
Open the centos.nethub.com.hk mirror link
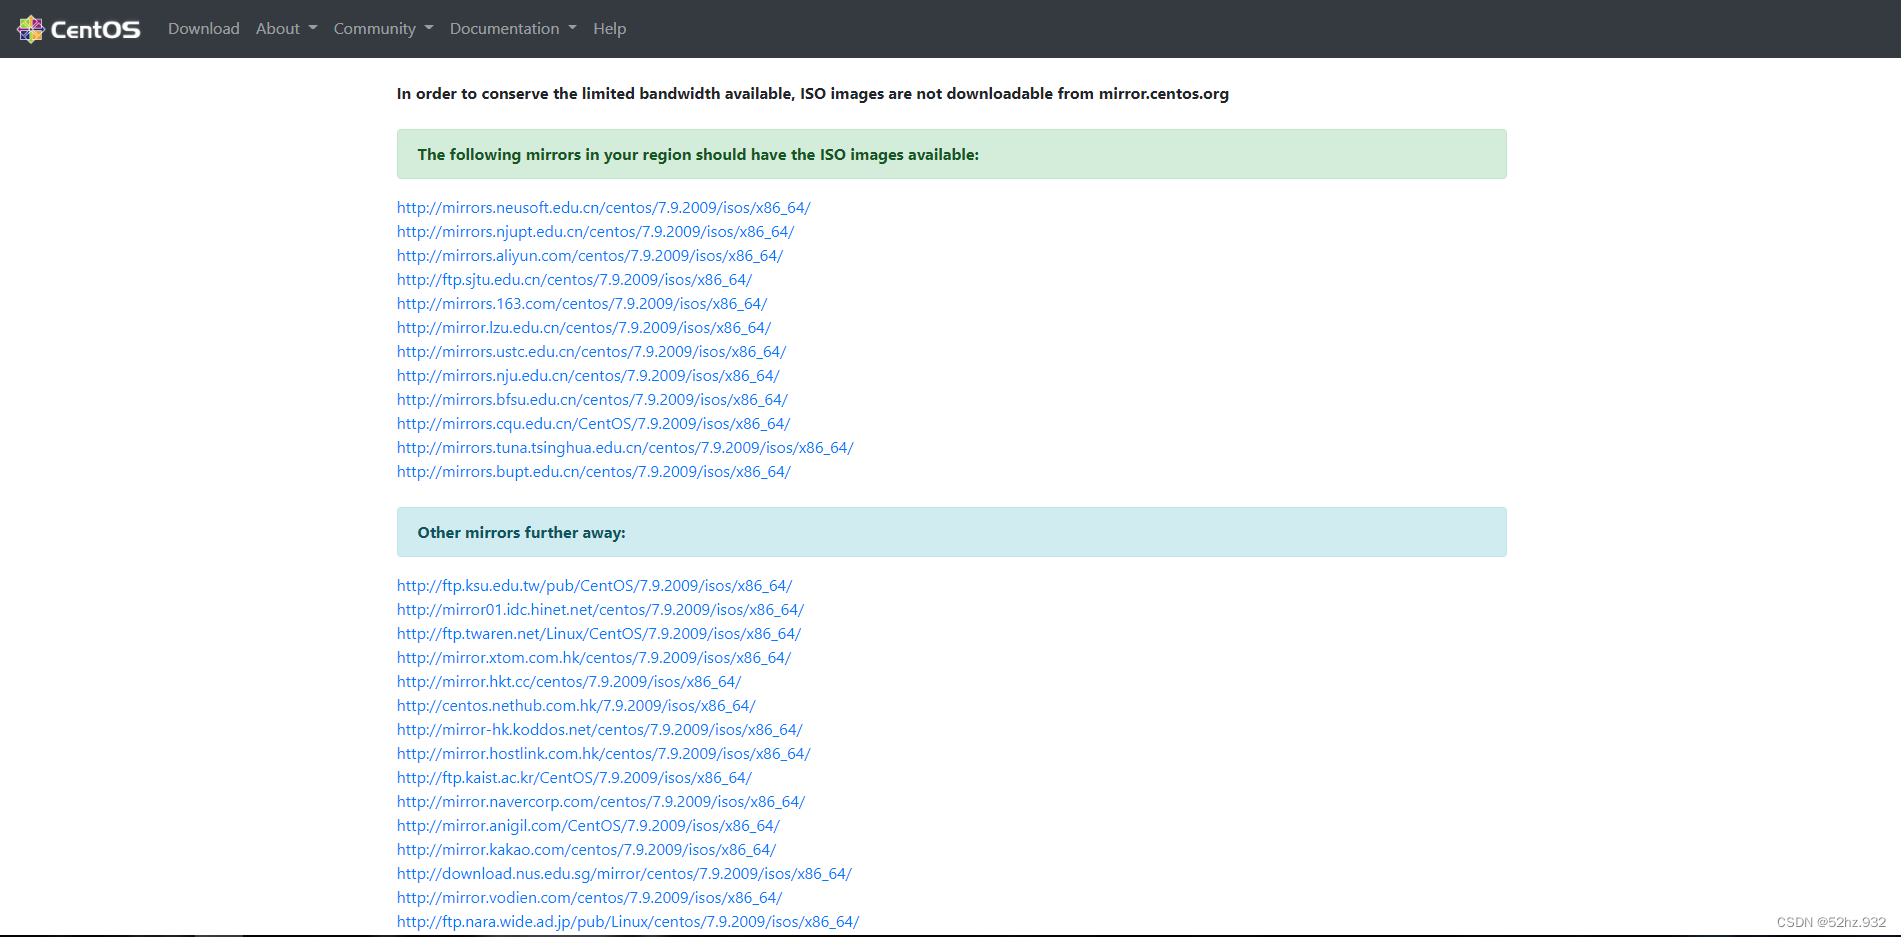click(x=576, y=706)
